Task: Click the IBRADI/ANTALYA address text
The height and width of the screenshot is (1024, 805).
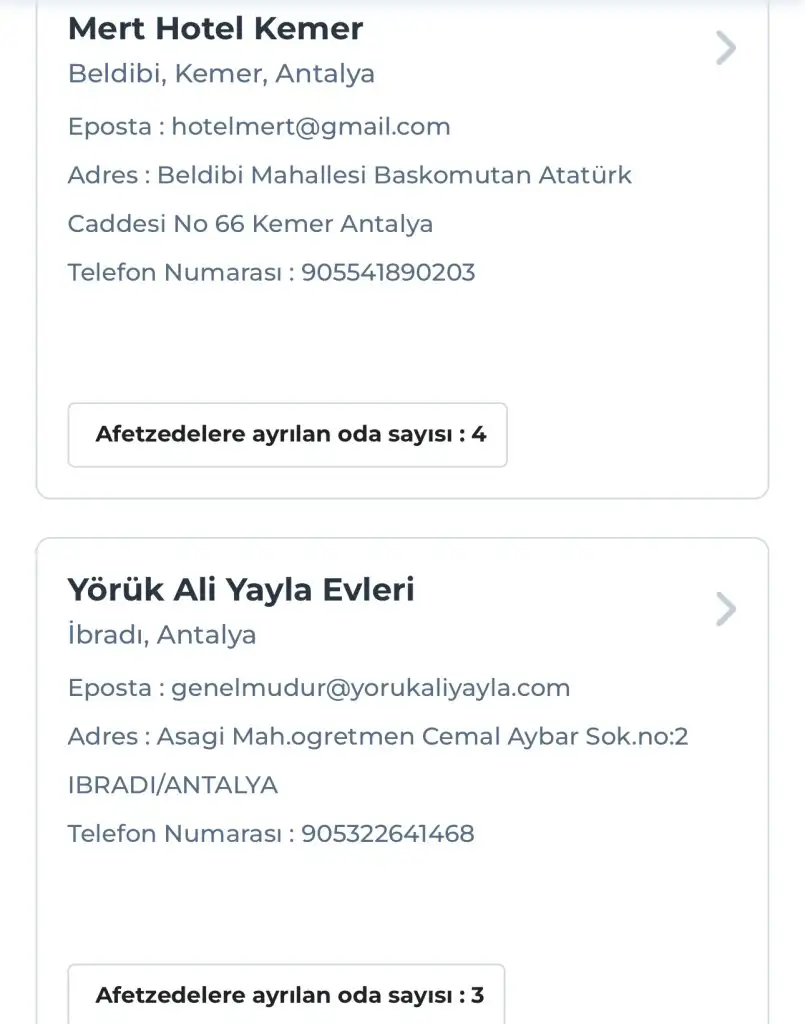Action: [x=173, y=785]
